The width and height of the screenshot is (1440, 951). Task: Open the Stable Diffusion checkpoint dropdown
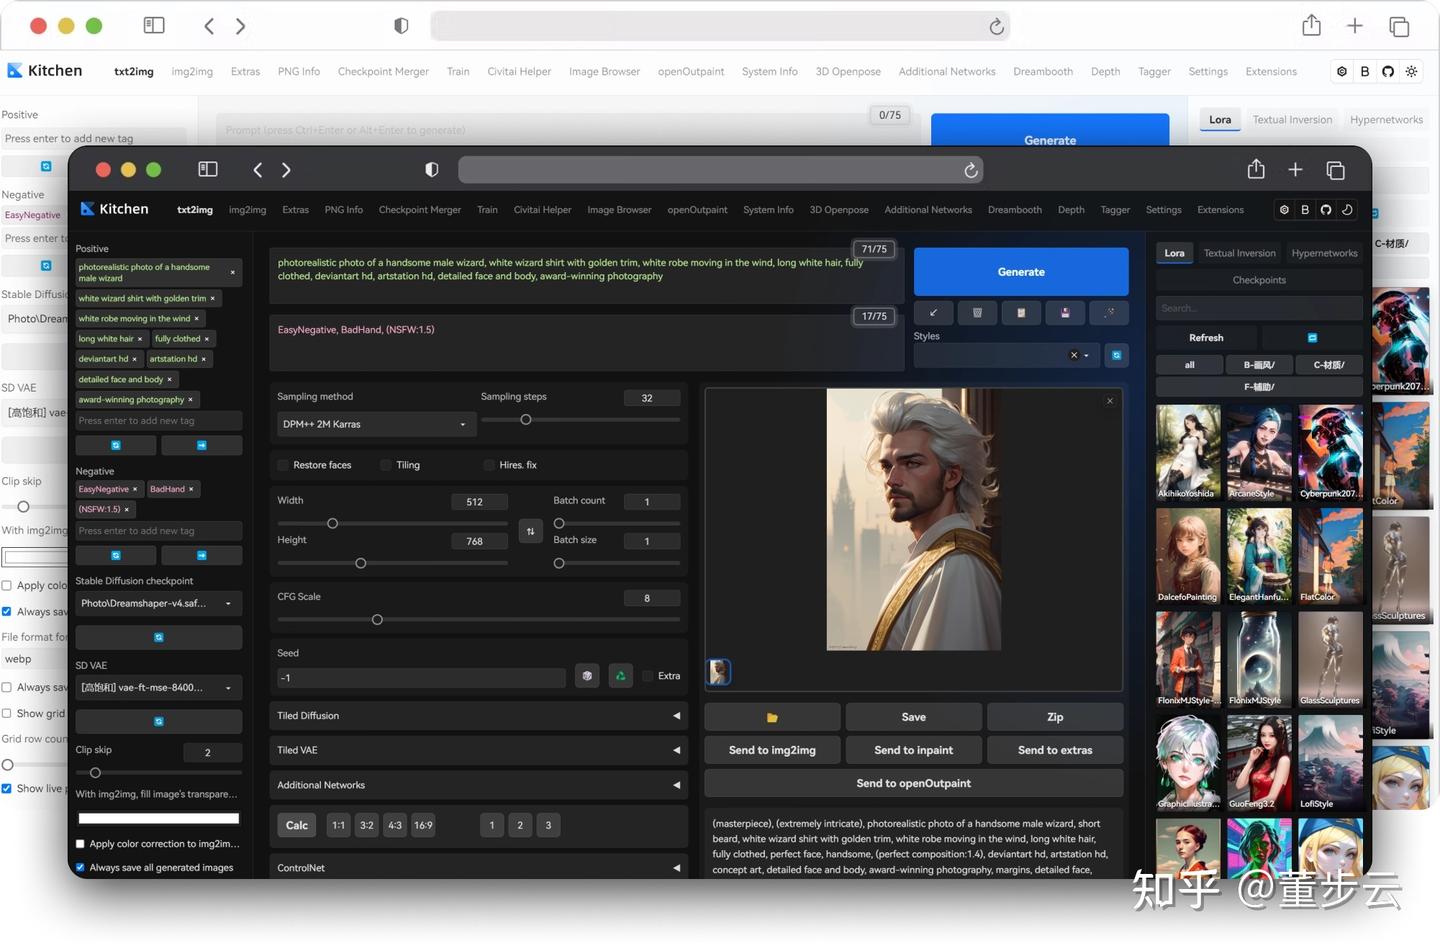(x=158, y=603)
